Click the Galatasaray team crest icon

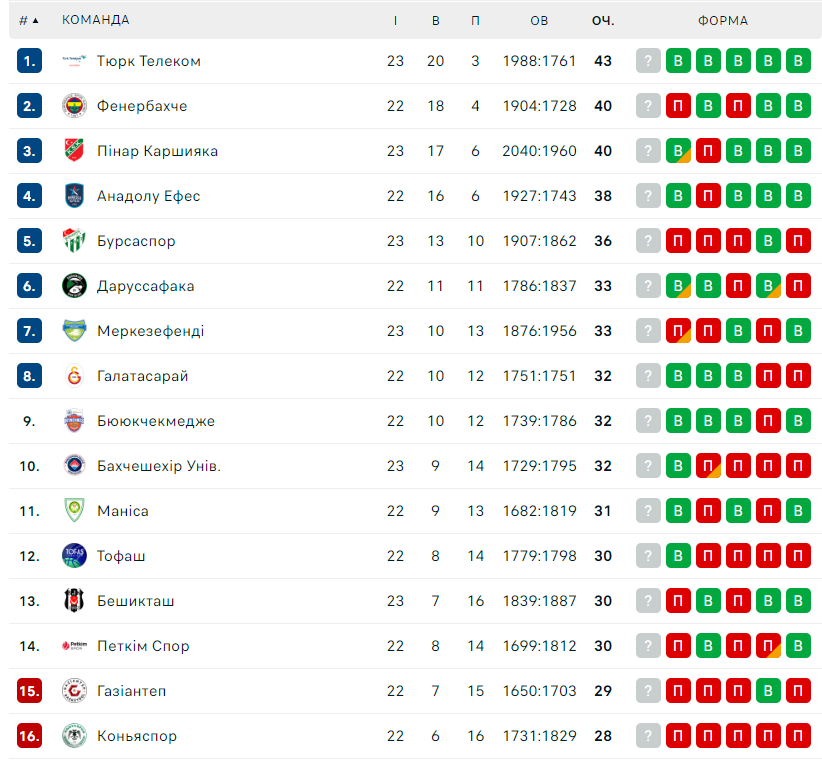pyautogui.click(x=74, y=376)
